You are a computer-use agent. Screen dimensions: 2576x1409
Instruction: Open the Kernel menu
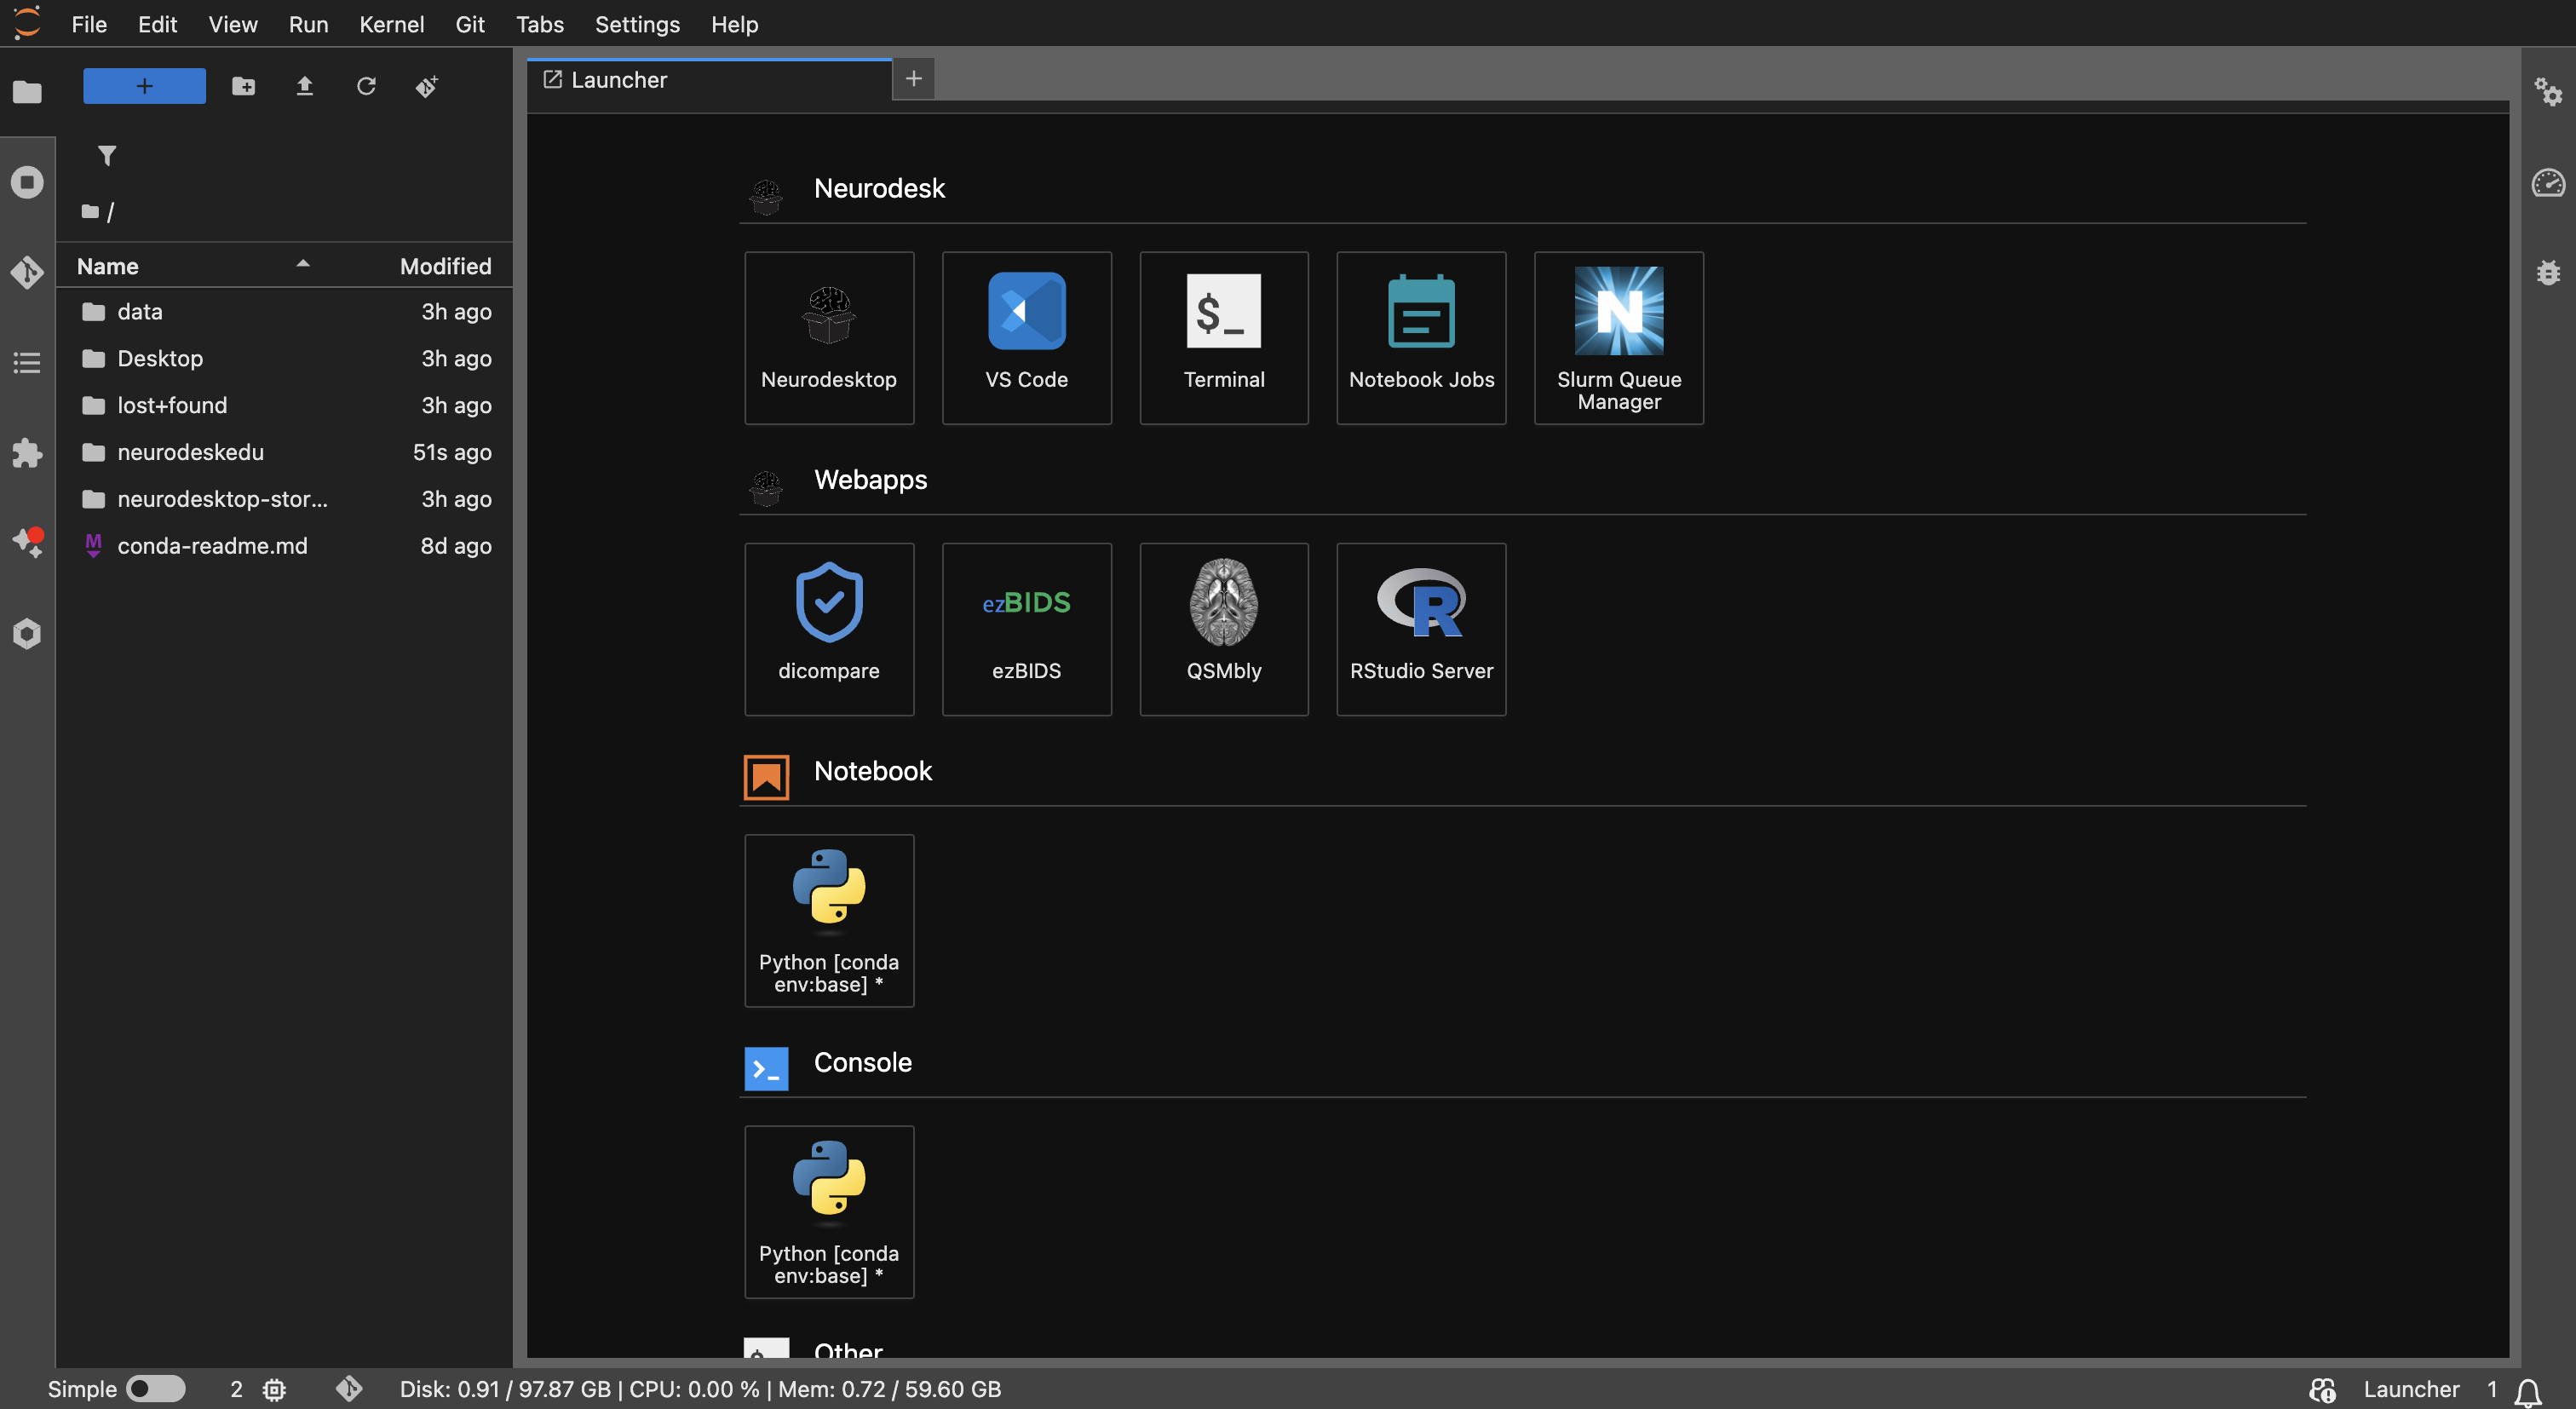391,24
